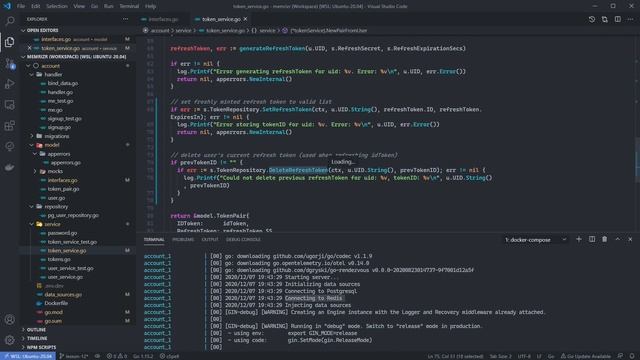Split the editor to the right
The width and height of the screenshot is (640, 360).
[x=618, y=19]
